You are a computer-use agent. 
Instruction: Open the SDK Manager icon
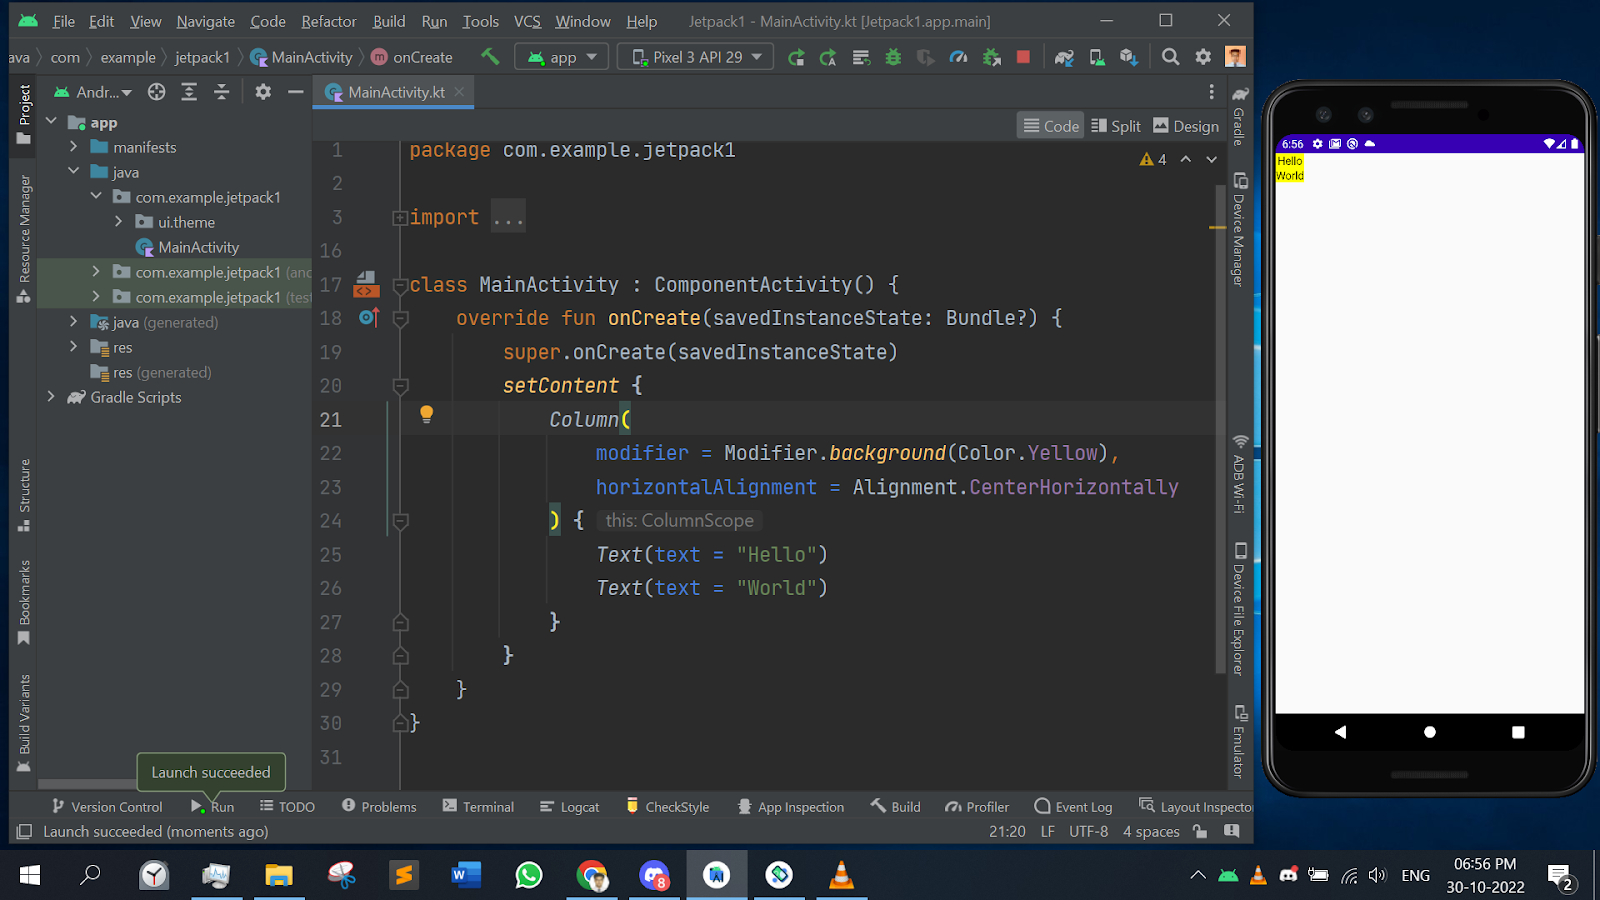(1129, 57)
